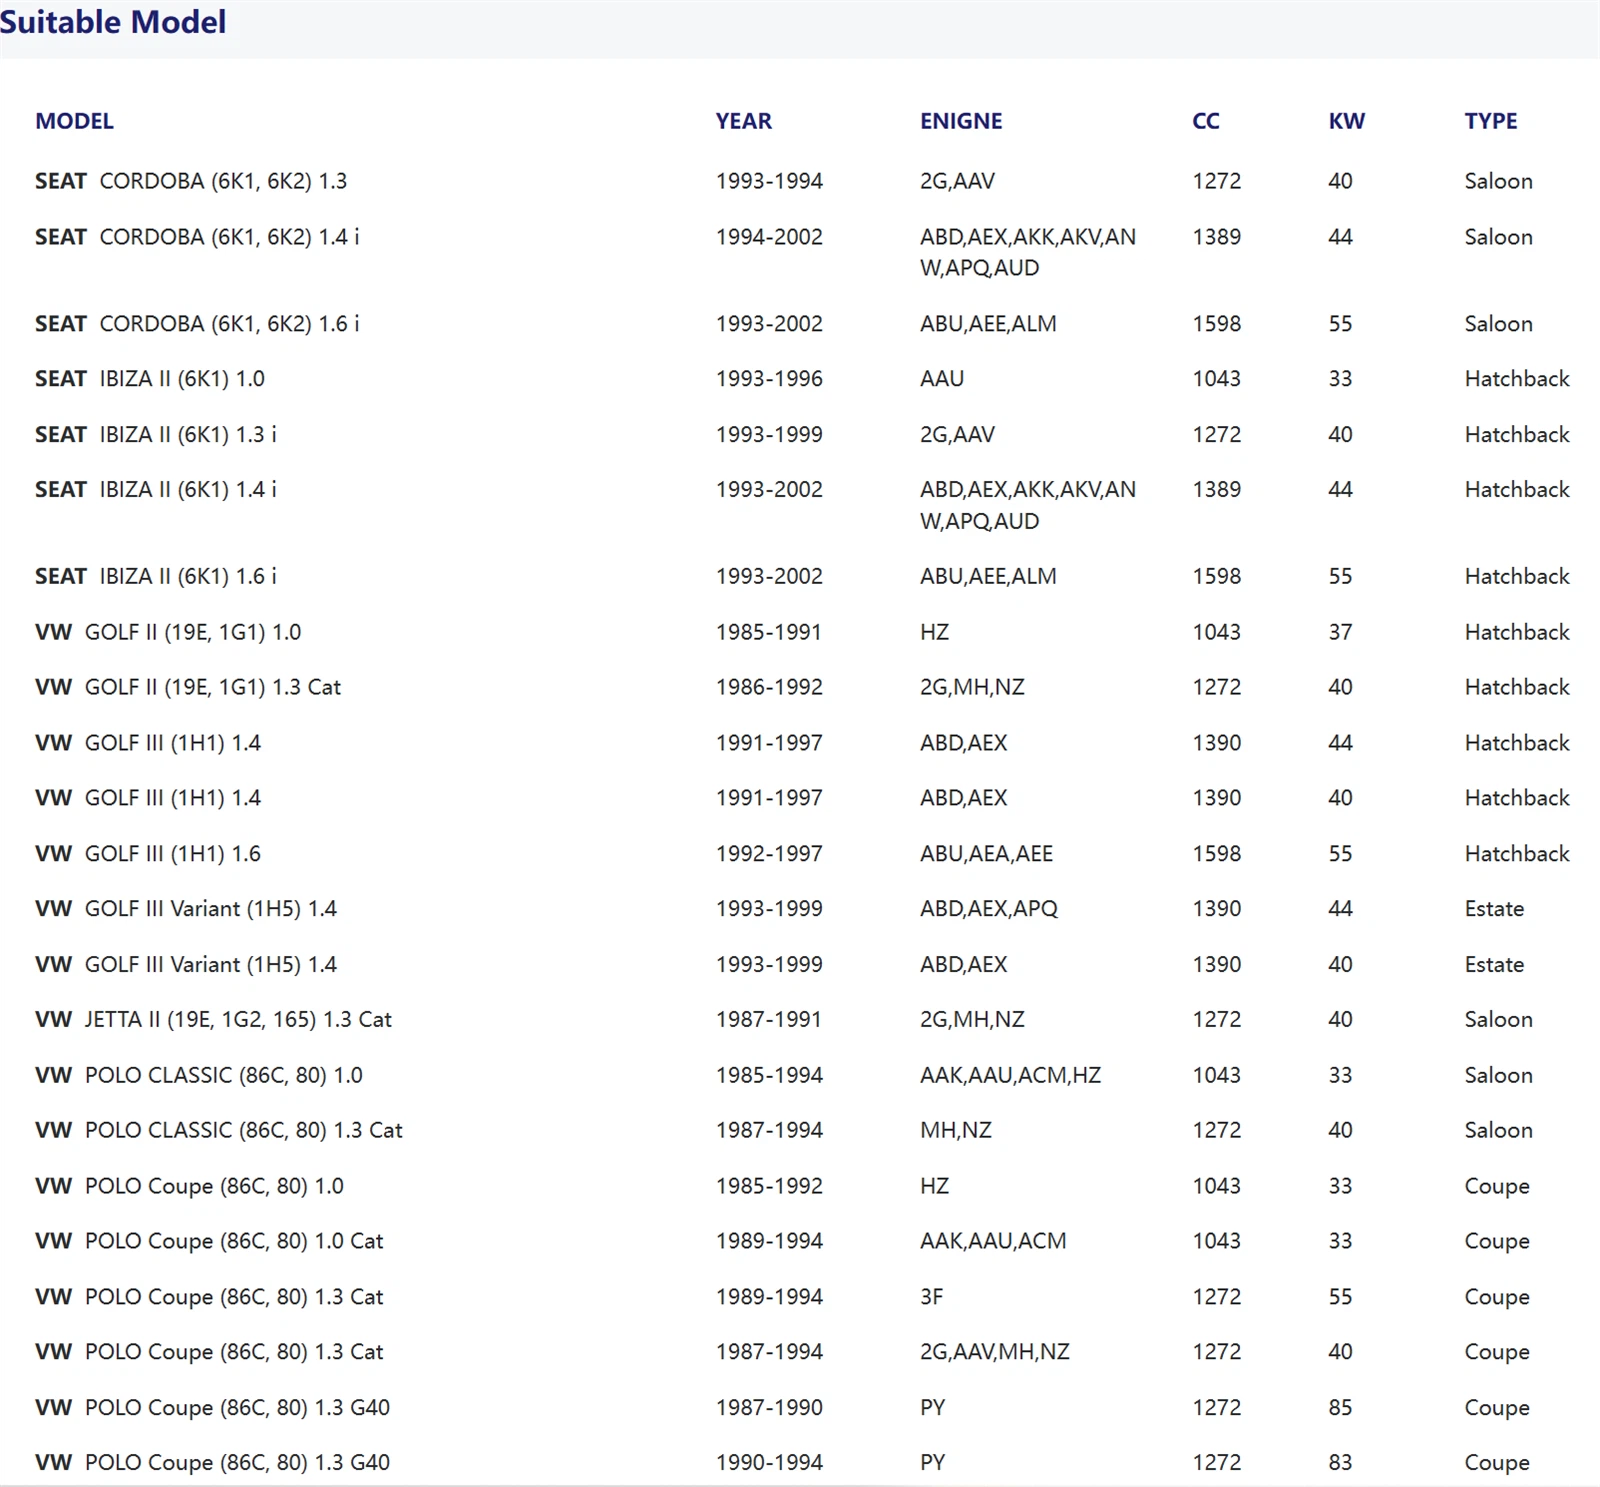Click year '1993-1999' in Ibiza 1.3 i row
Viewport: 1600px width, 1487px height.
pyautogui.click(x=769, y=435)
